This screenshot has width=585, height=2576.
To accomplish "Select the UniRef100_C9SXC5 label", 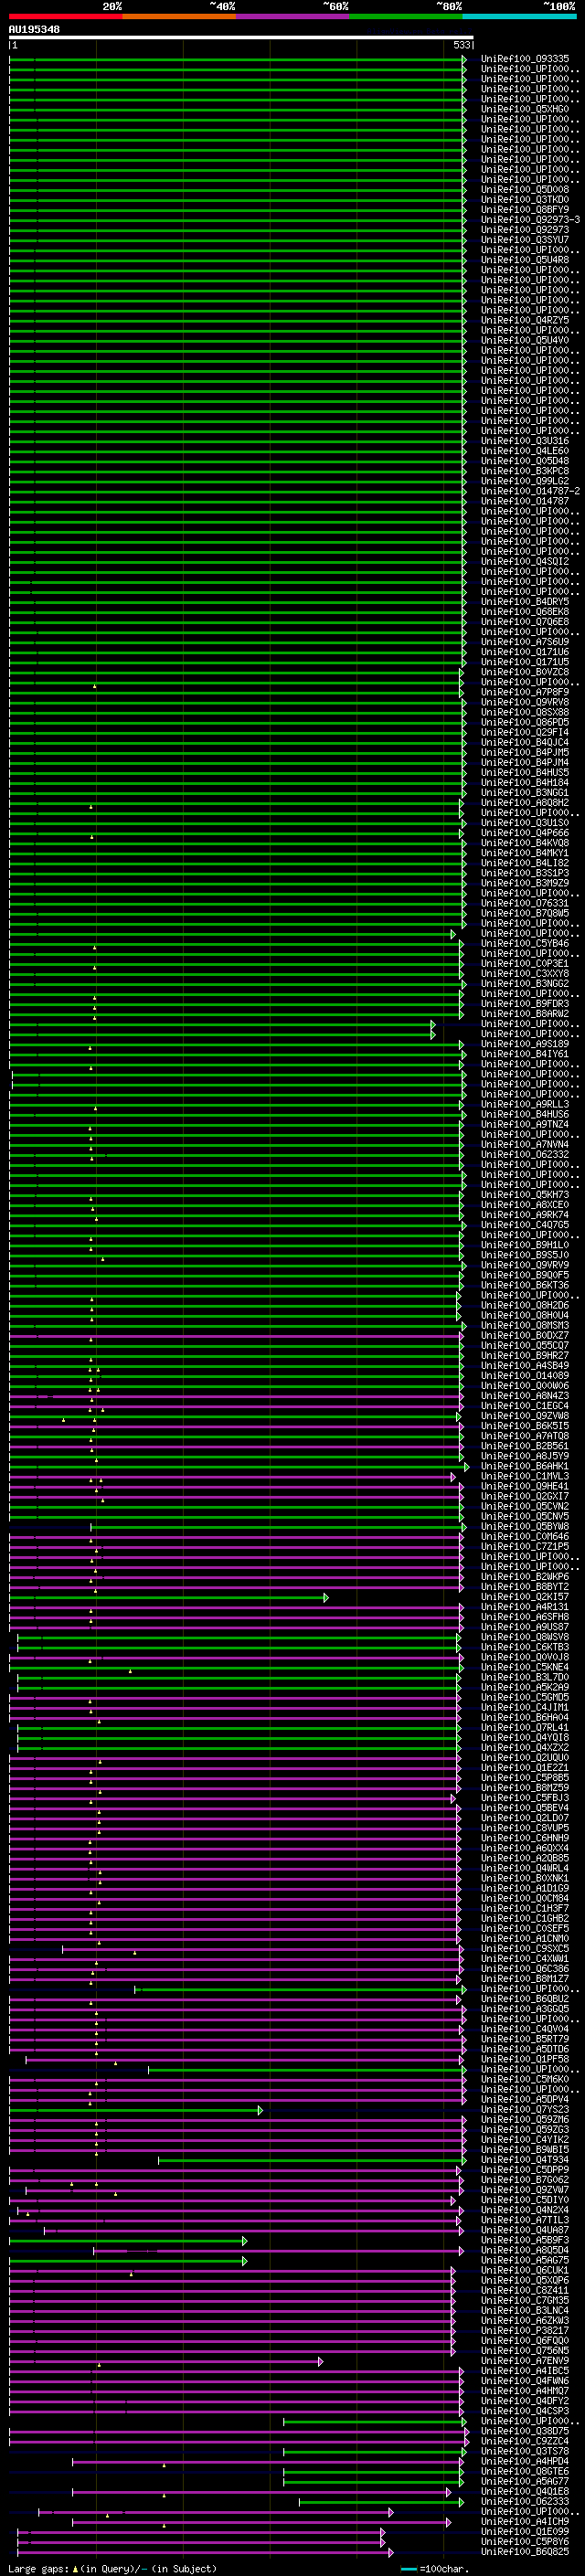I will tap(525, 1948).
